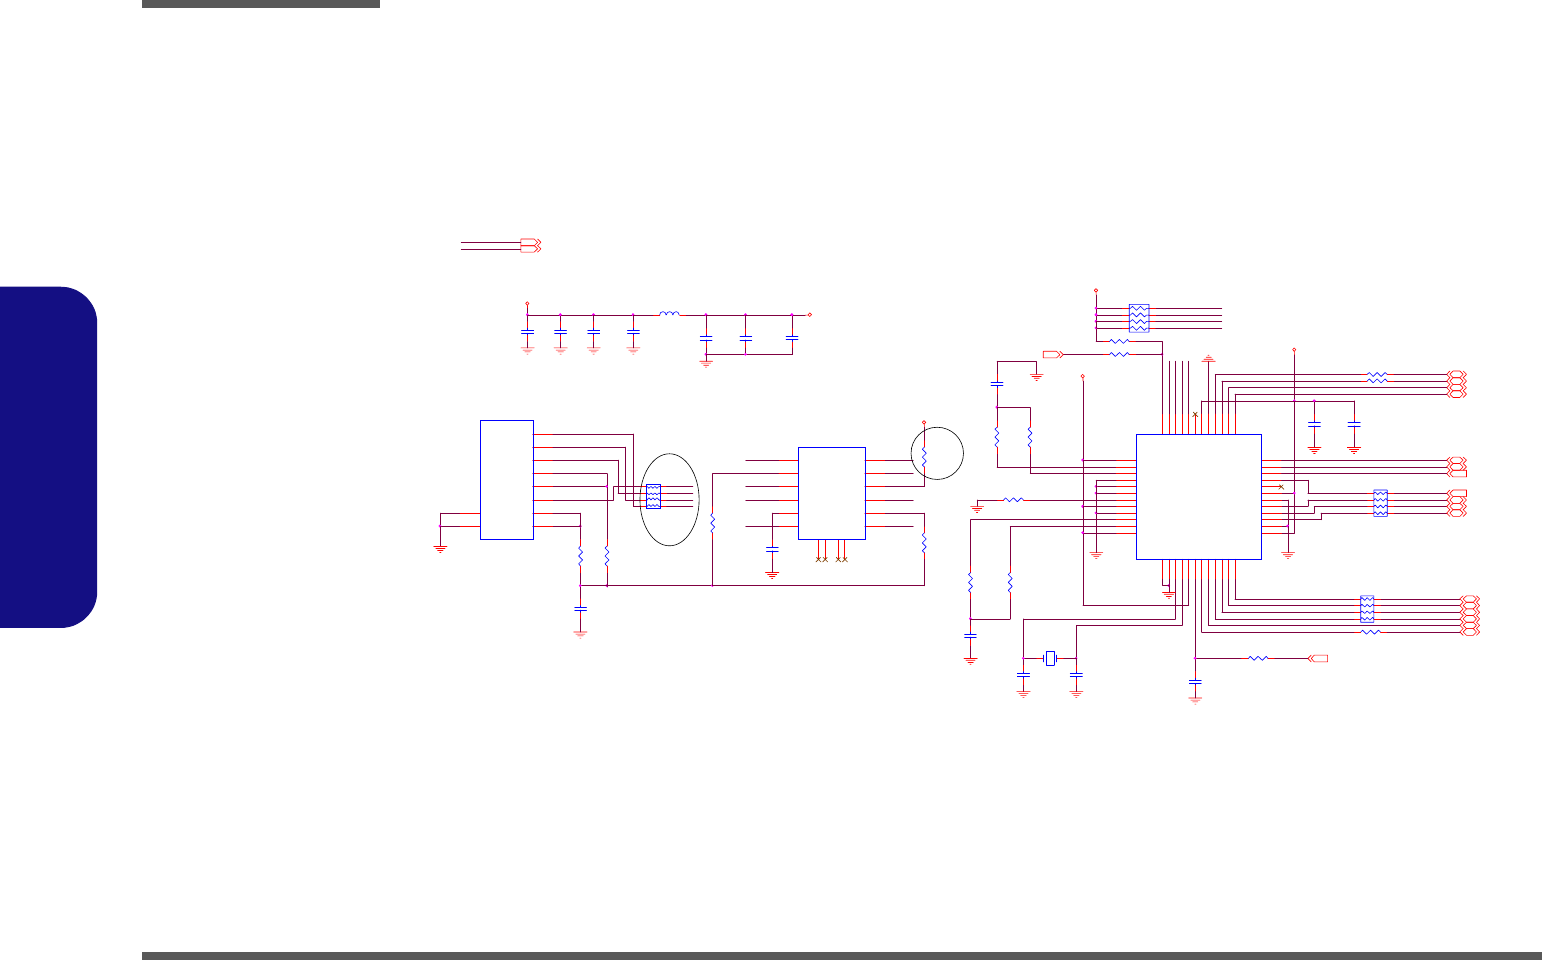Click the series resistor pair on the top-right bus
1542x960 pixels.
pos(1377,377)
